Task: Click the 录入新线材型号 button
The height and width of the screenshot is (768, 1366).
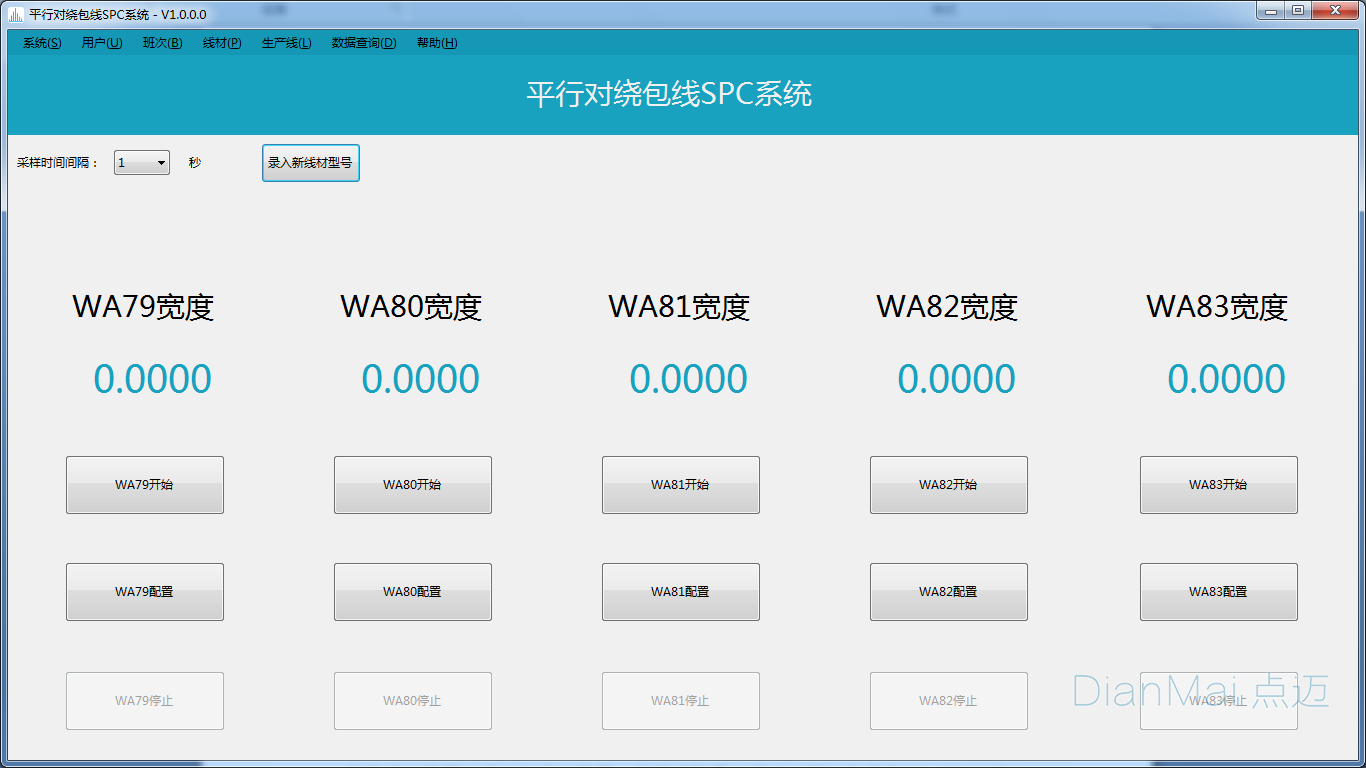Action: click(310, 163)
